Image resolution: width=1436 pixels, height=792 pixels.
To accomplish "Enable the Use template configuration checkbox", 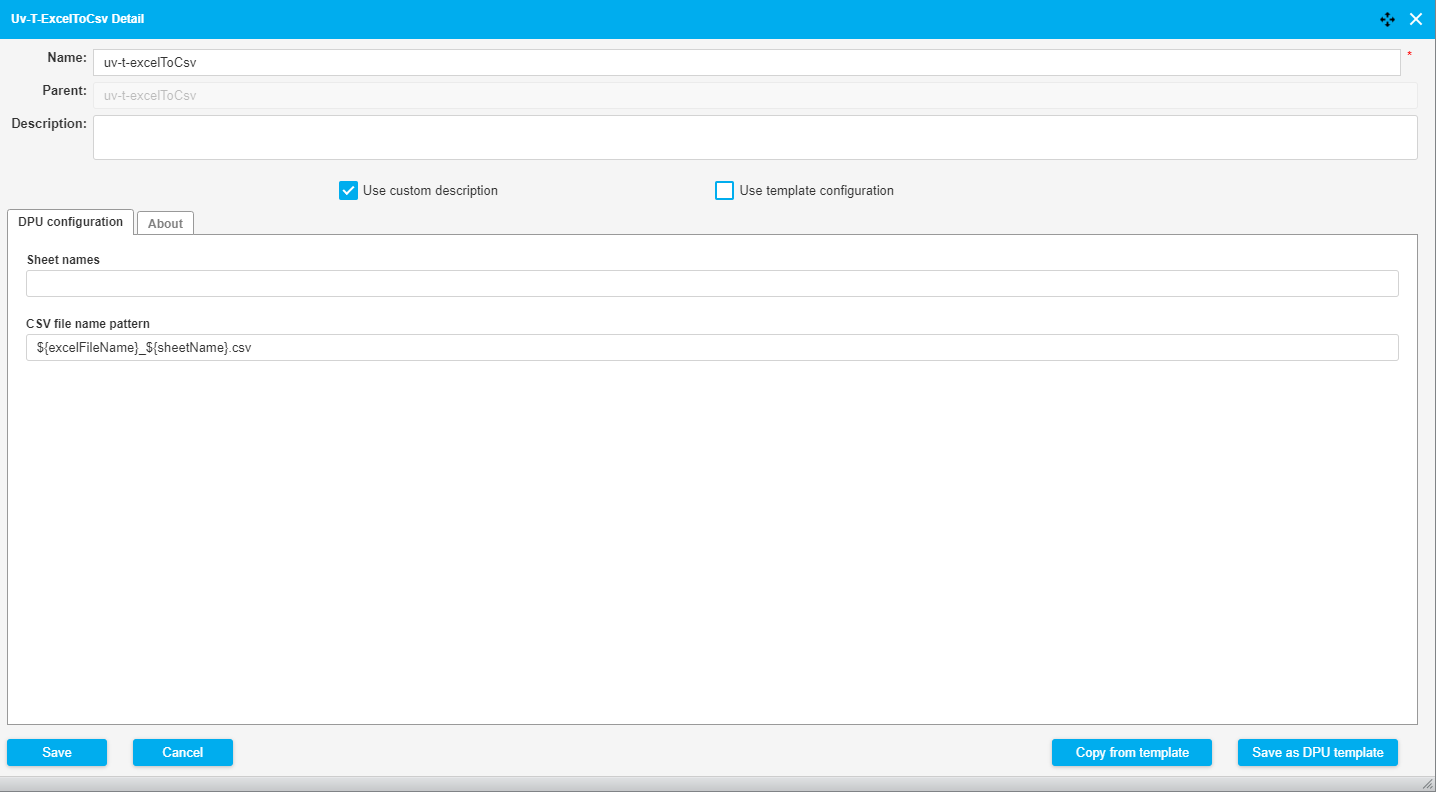I will tap(725, 191).
